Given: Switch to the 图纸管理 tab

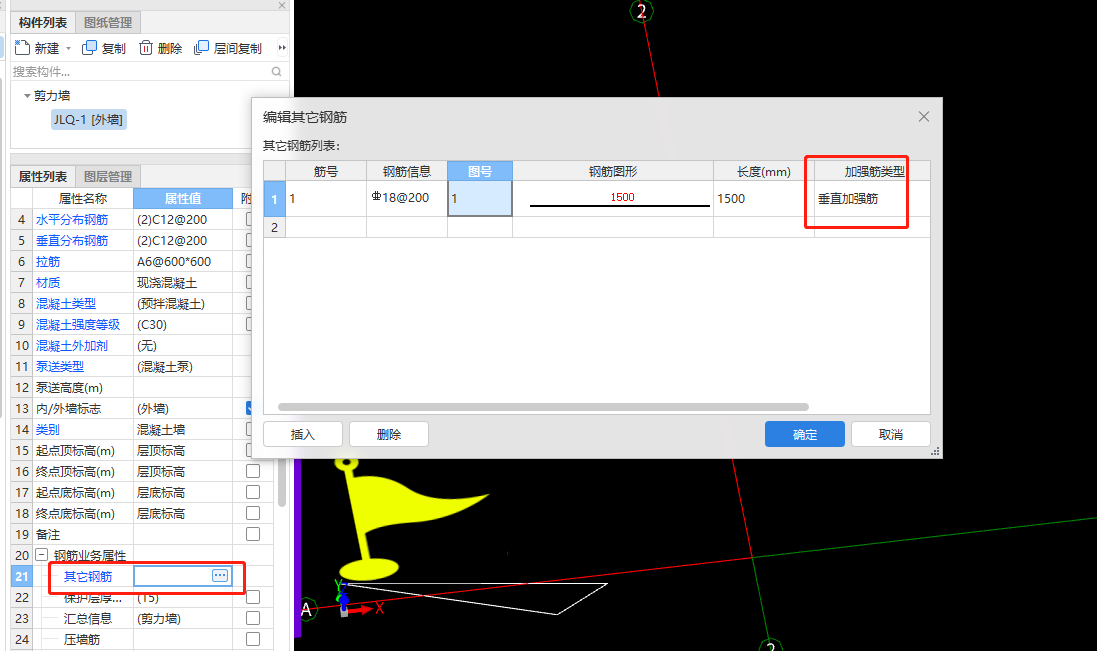Looking at the screenshot, I should (x=108, y=22).
